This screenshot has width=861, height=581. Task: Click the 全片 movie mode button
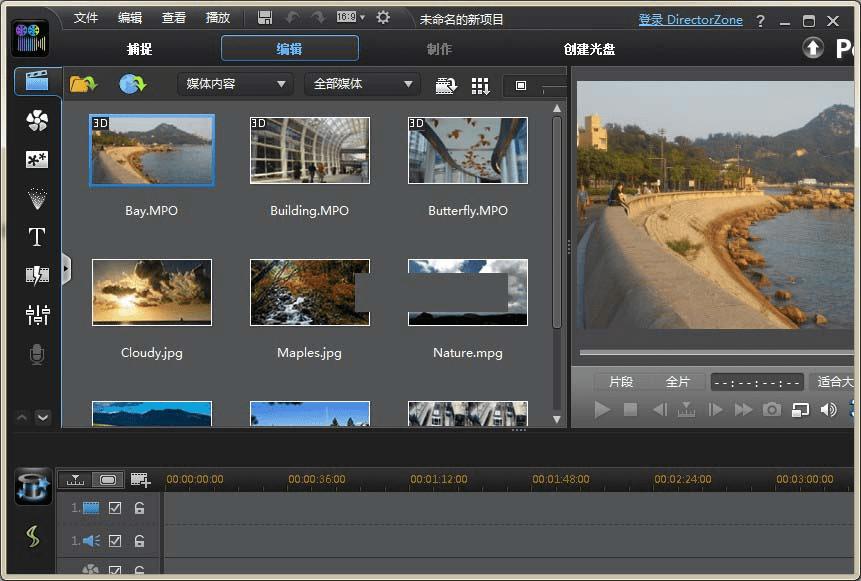coord(677,382)
